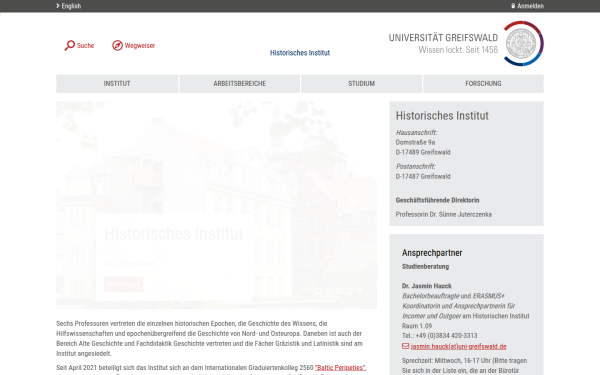Click Professorin Dr. Sünne Juterczenka

[x=443, y=214]
